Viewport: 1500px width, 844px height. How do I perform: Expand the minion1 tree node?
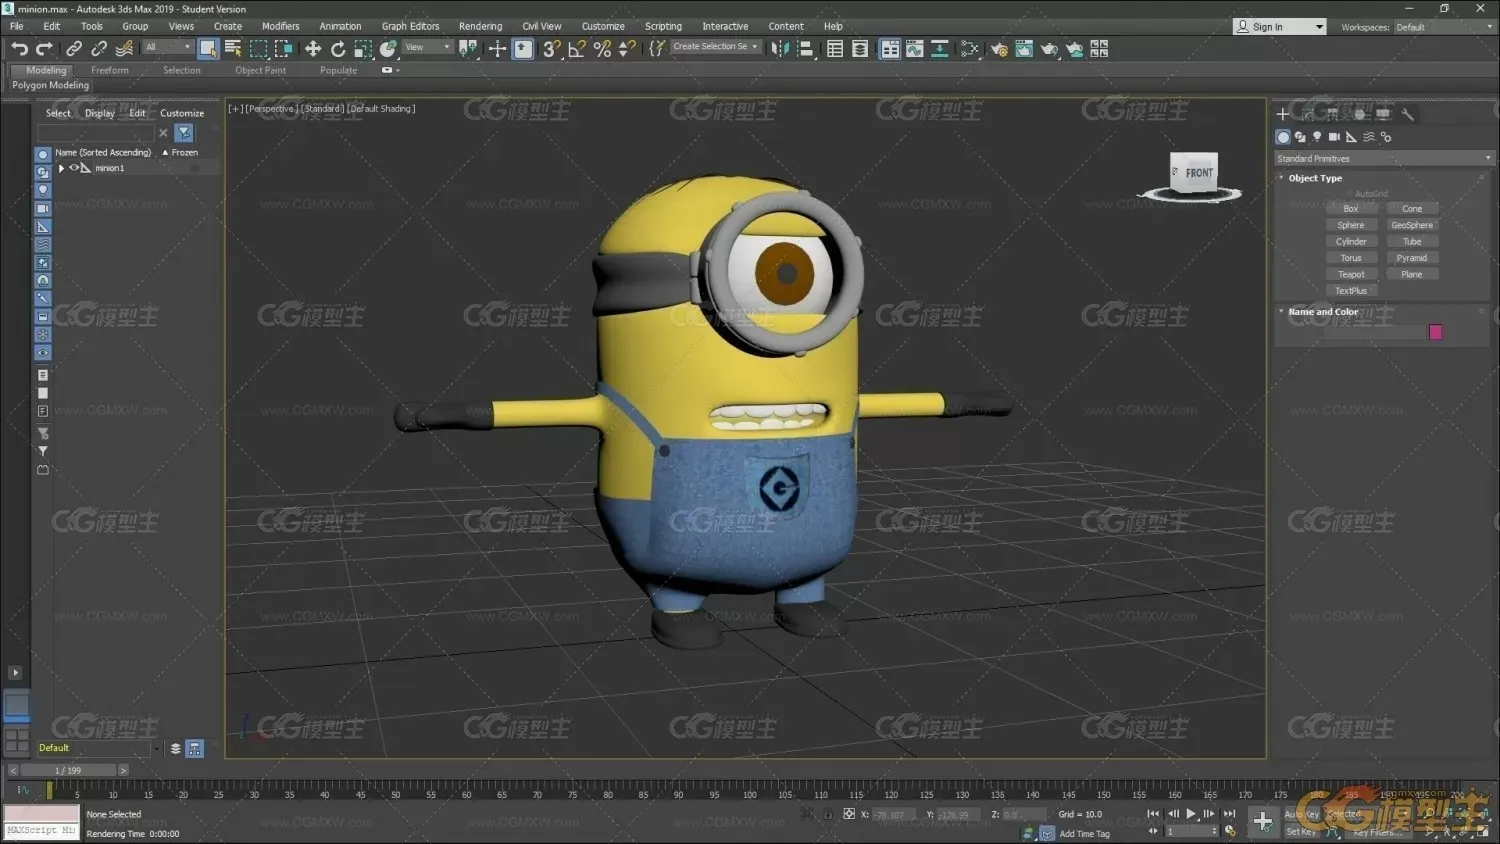[61, 168]
